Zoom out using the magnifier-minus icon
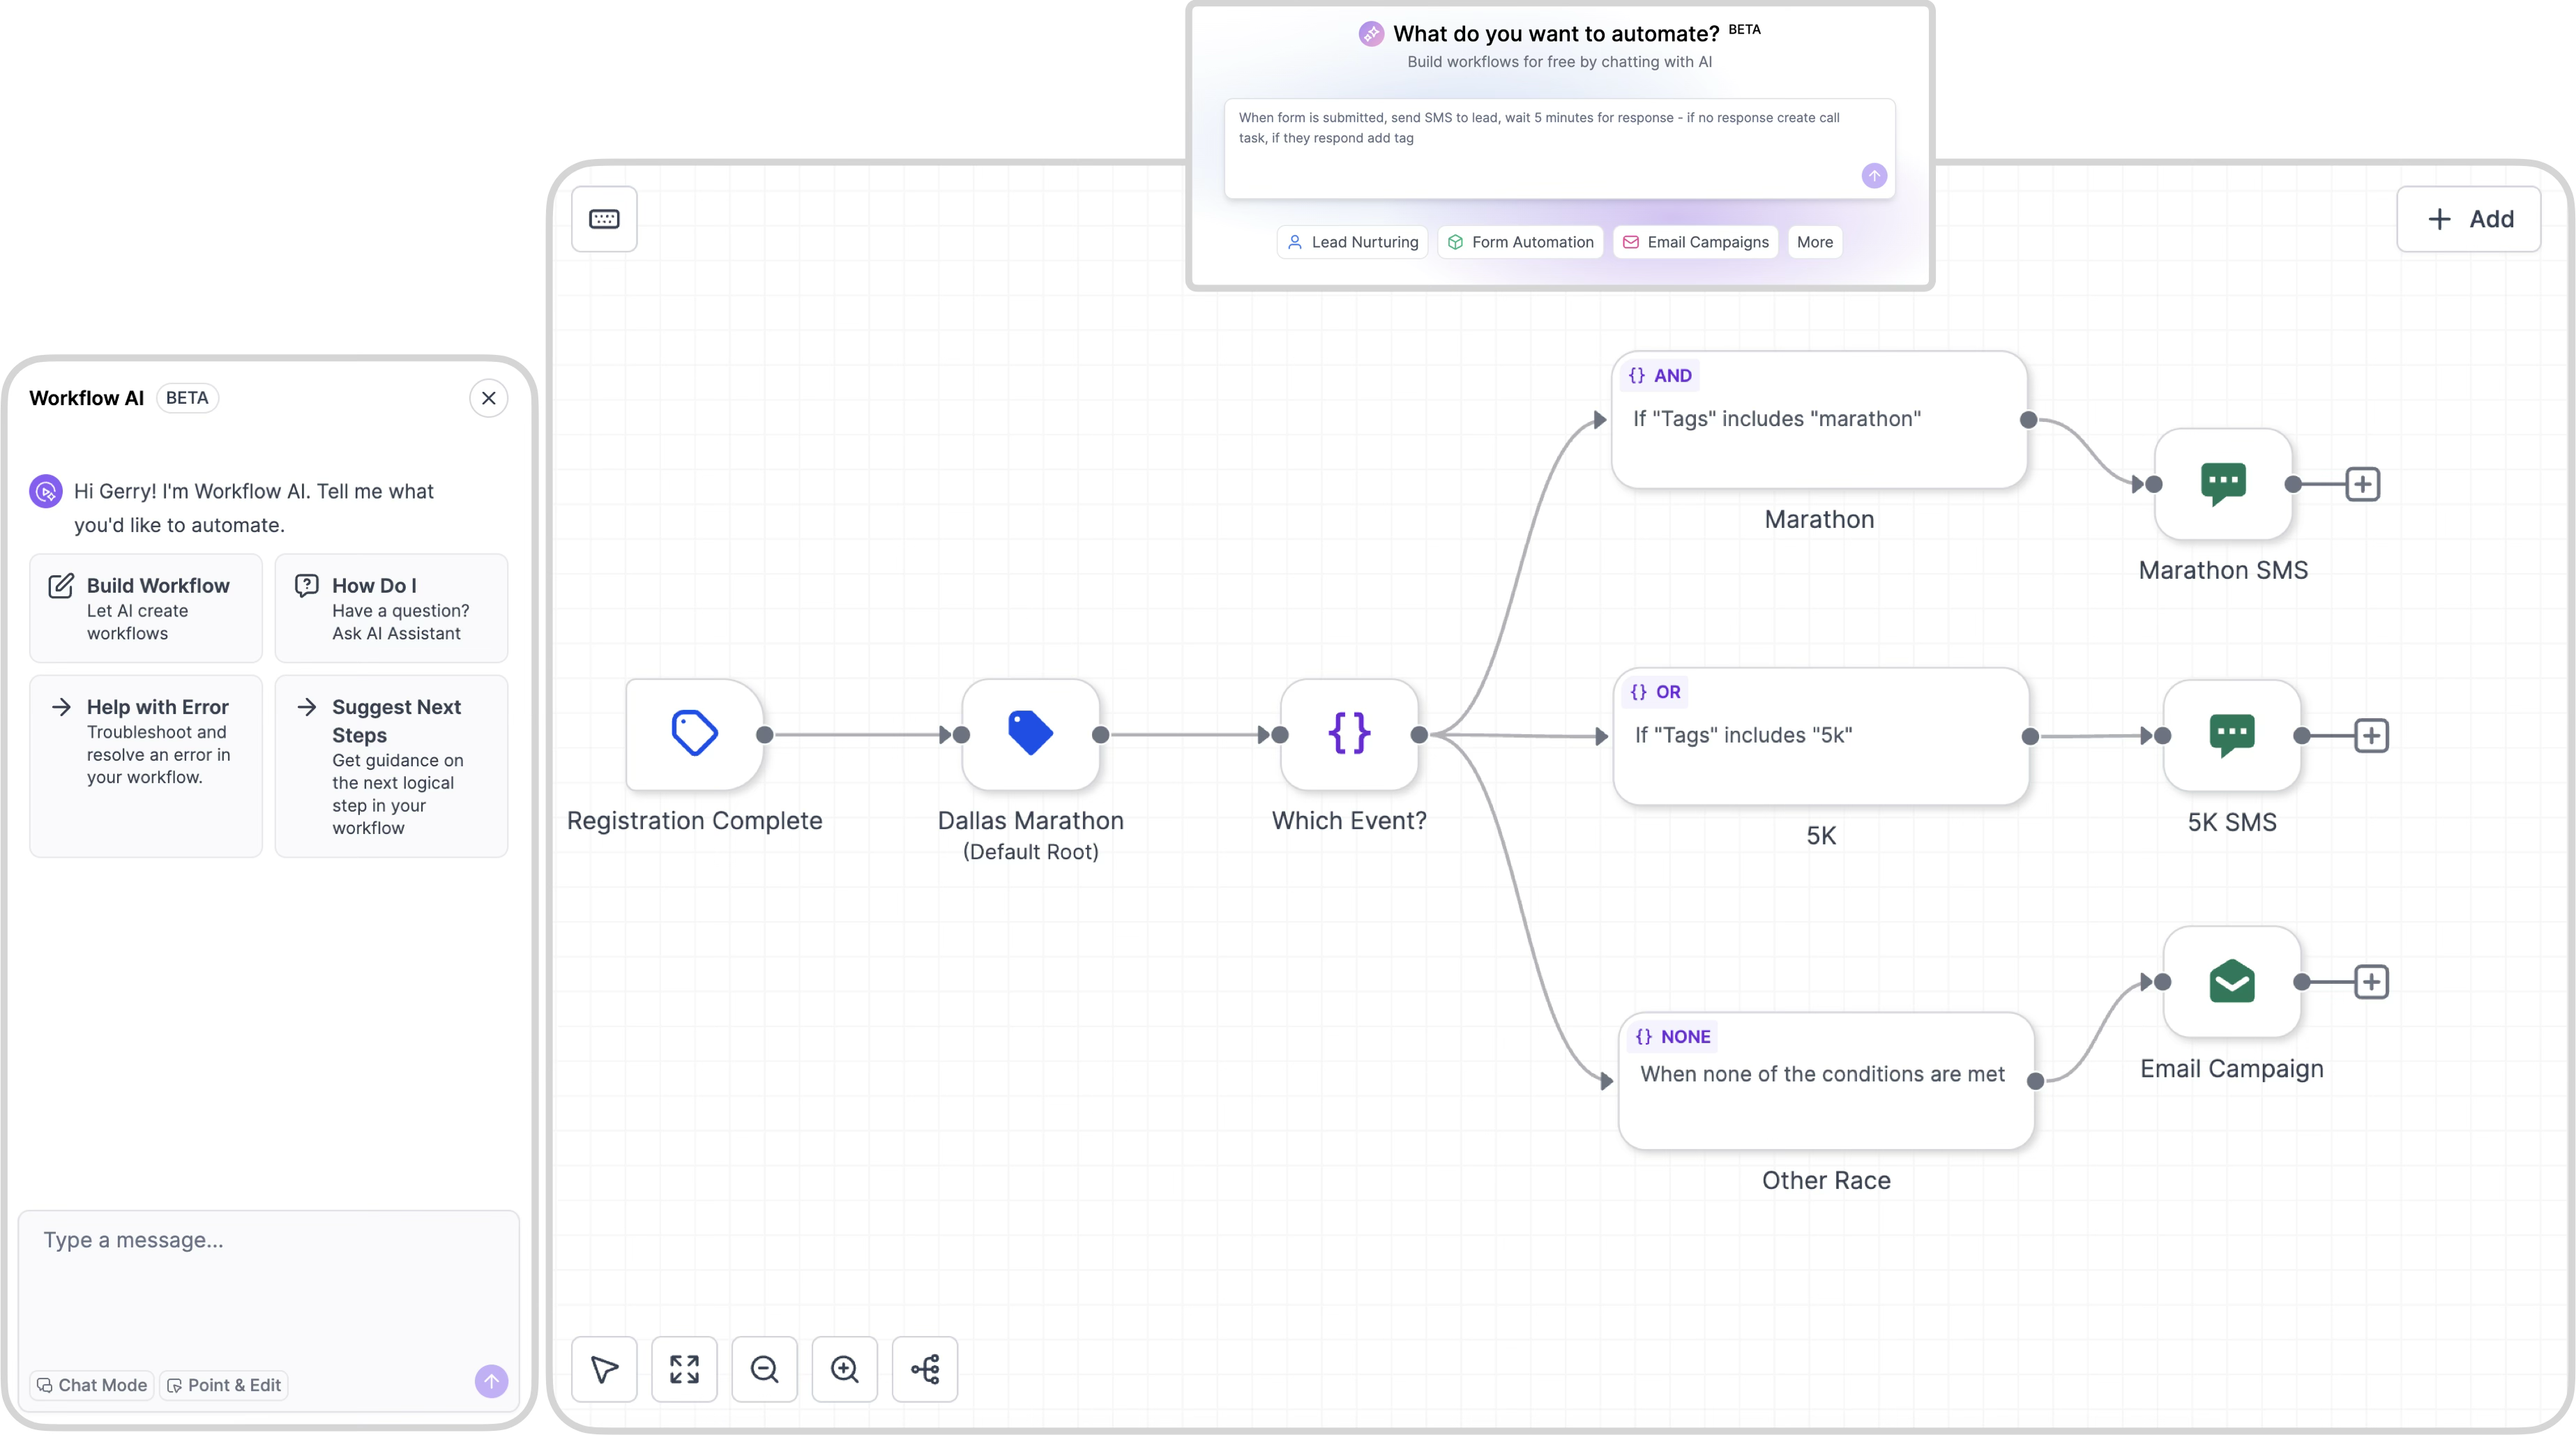 tap(764, 1369)
